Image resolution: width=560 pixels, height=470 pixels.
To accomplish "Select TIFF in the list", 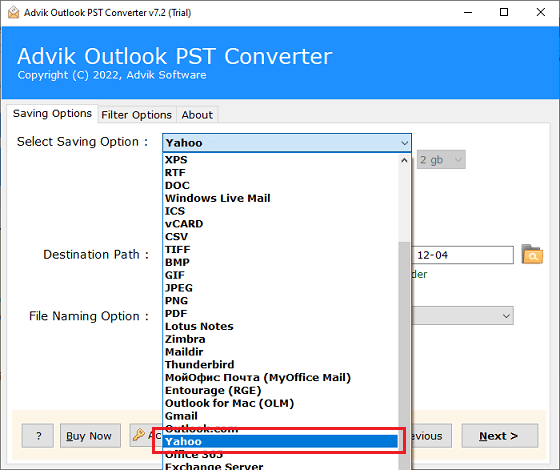I will pos(280,249).
